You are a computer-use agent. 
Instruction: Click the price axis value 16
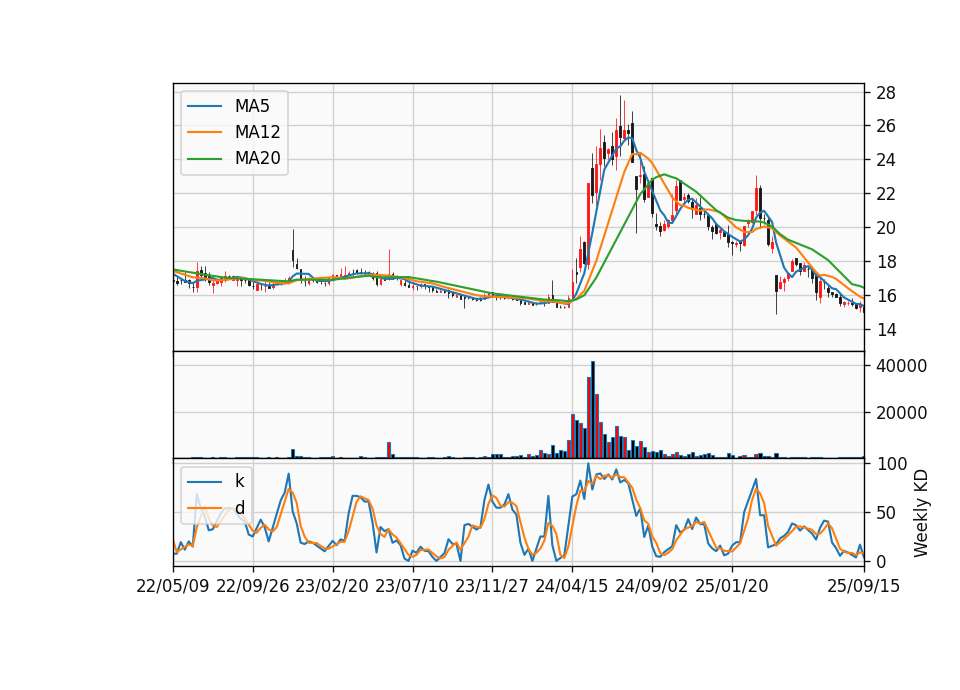coord(886,296)
